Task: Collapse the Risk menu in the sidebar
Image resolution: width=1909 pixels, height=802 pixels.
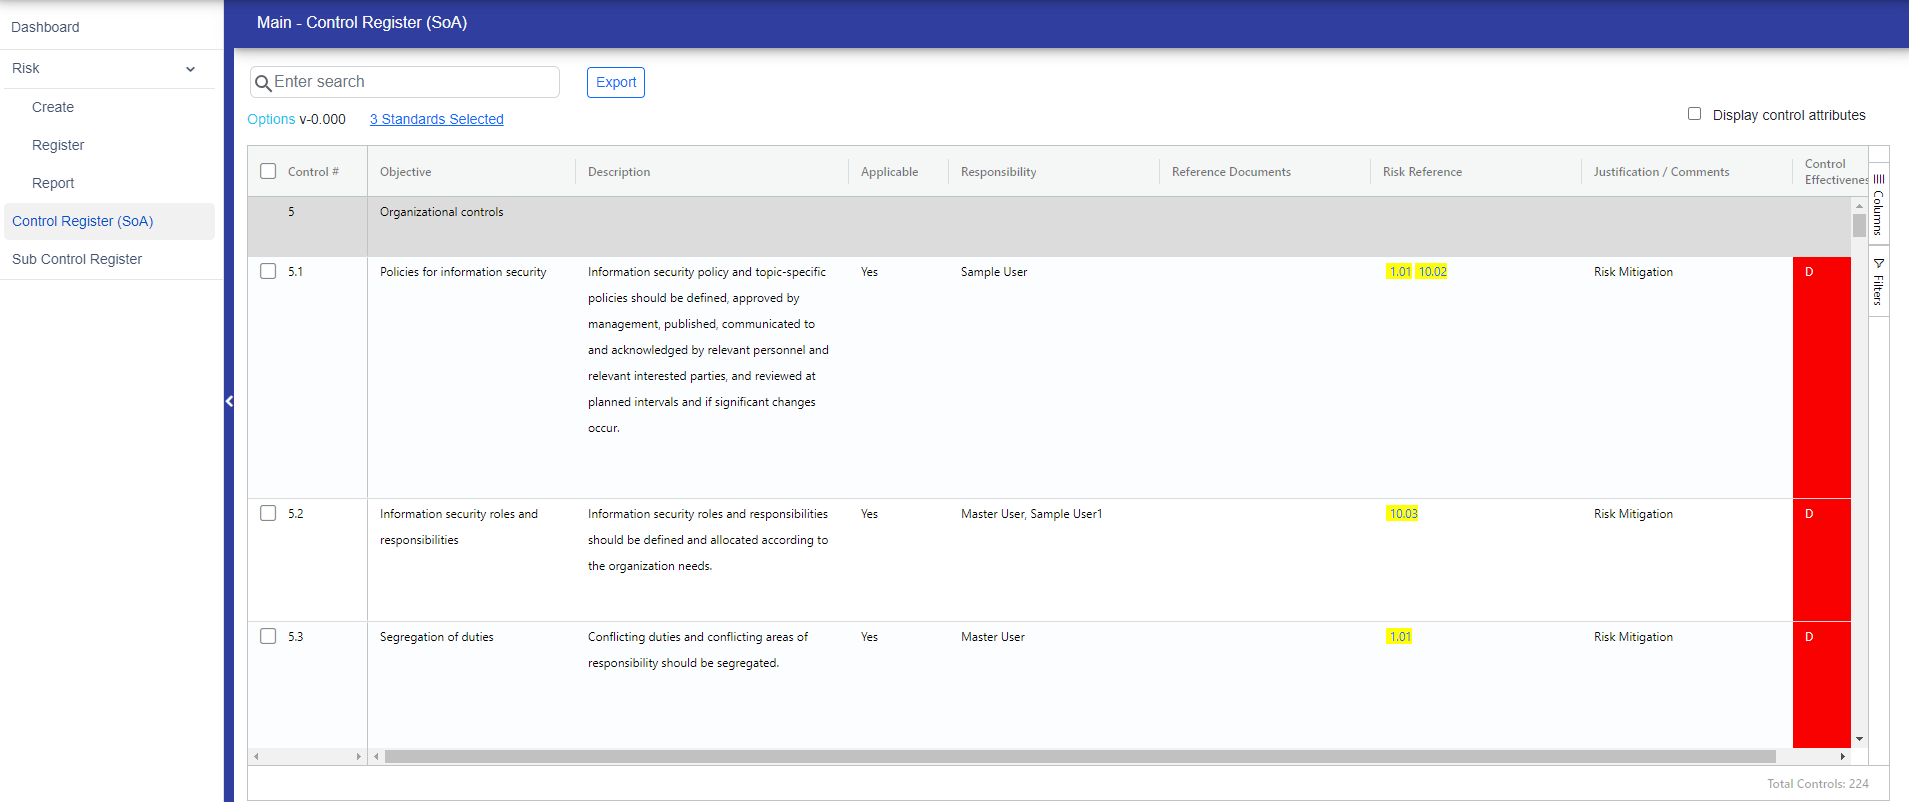Action: coord(190,69)
